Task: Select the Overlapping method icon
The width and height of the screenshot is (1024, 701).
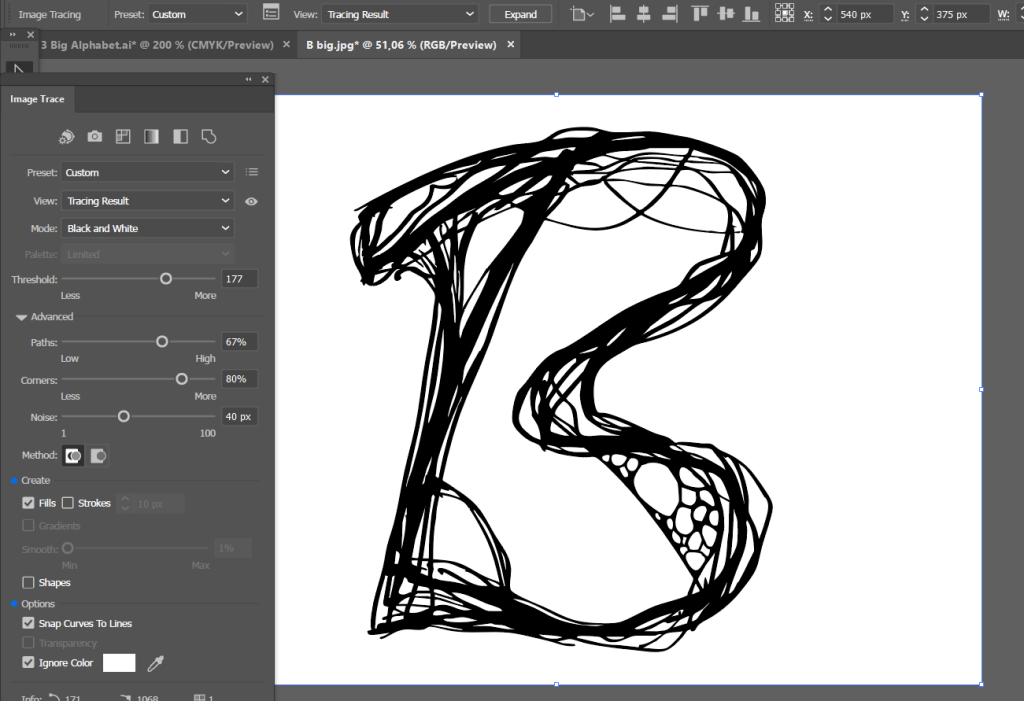Action: (98, 456)
